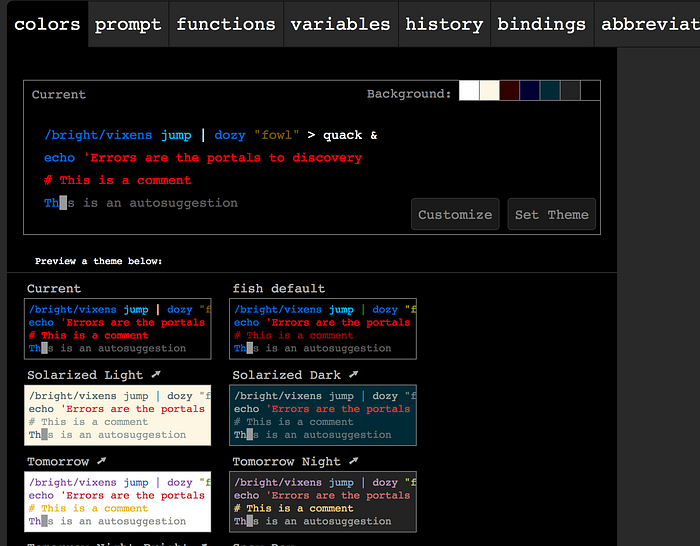
Task: Open Tomorrow theme external link arrow
Action: [102, 461]
